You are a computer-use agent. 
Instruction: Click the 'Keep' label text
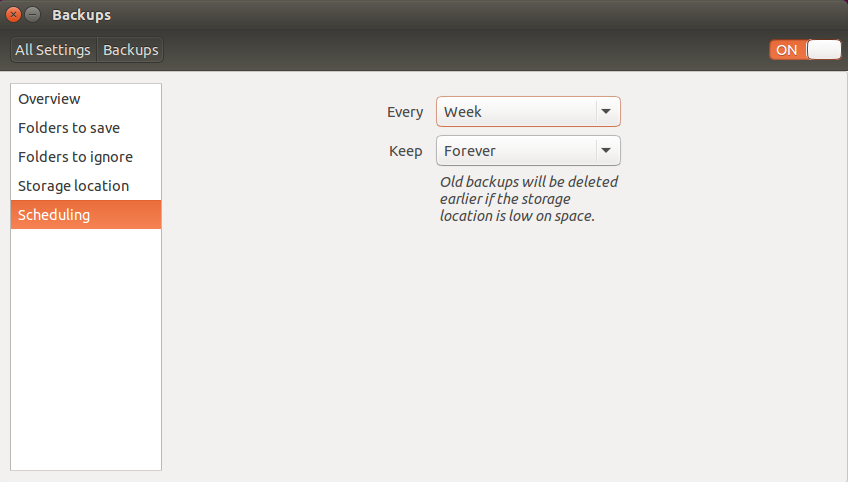[x=406, y=151]
